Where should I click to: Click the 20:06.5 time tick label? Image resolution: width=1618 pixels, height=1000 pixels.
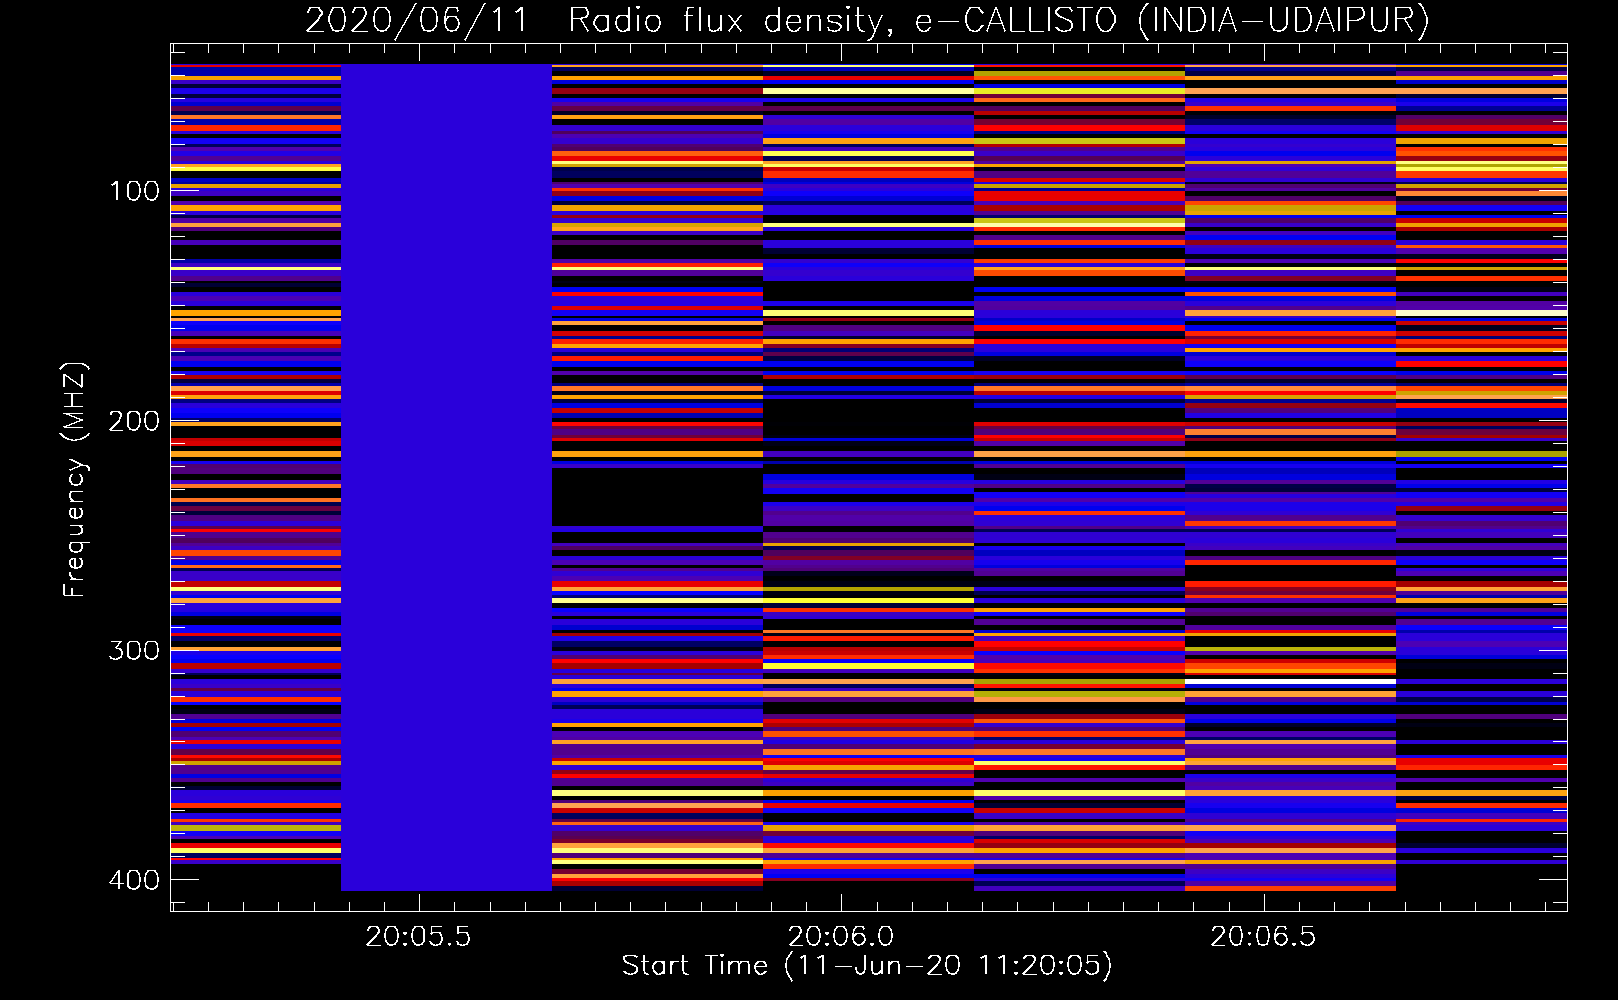[1264, 937]
